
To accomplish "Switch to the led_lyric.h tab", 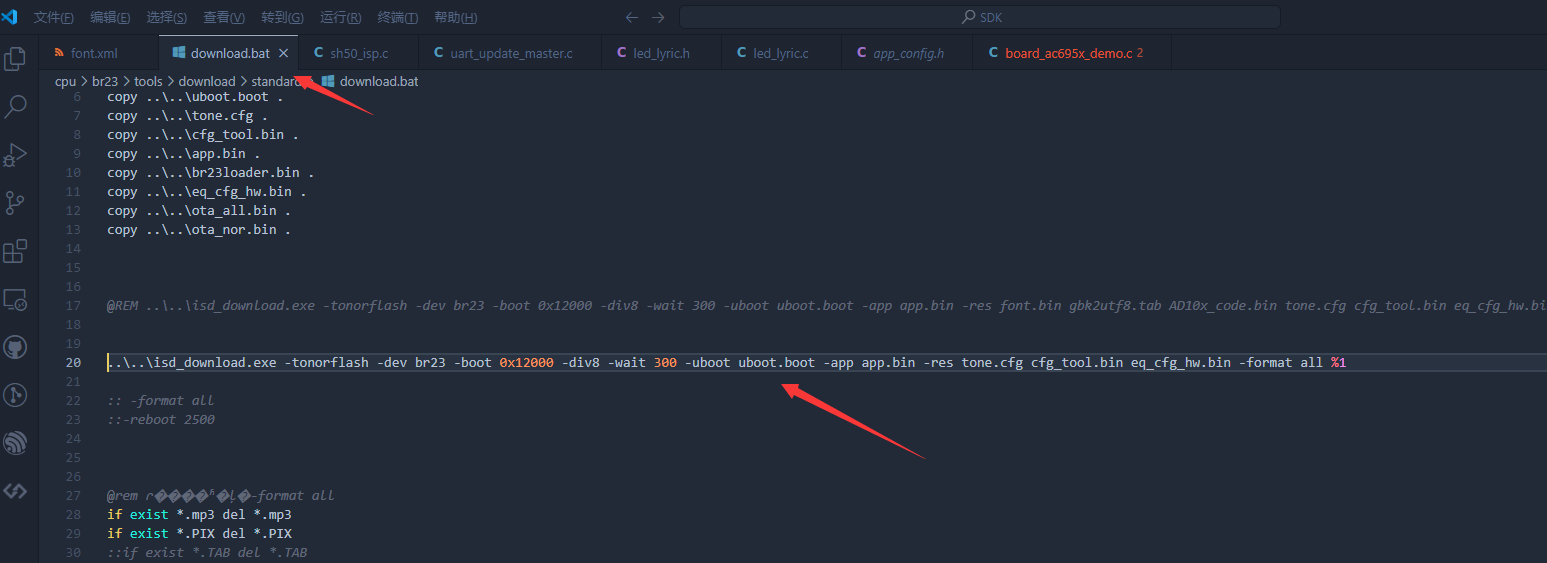I will 661,53.
